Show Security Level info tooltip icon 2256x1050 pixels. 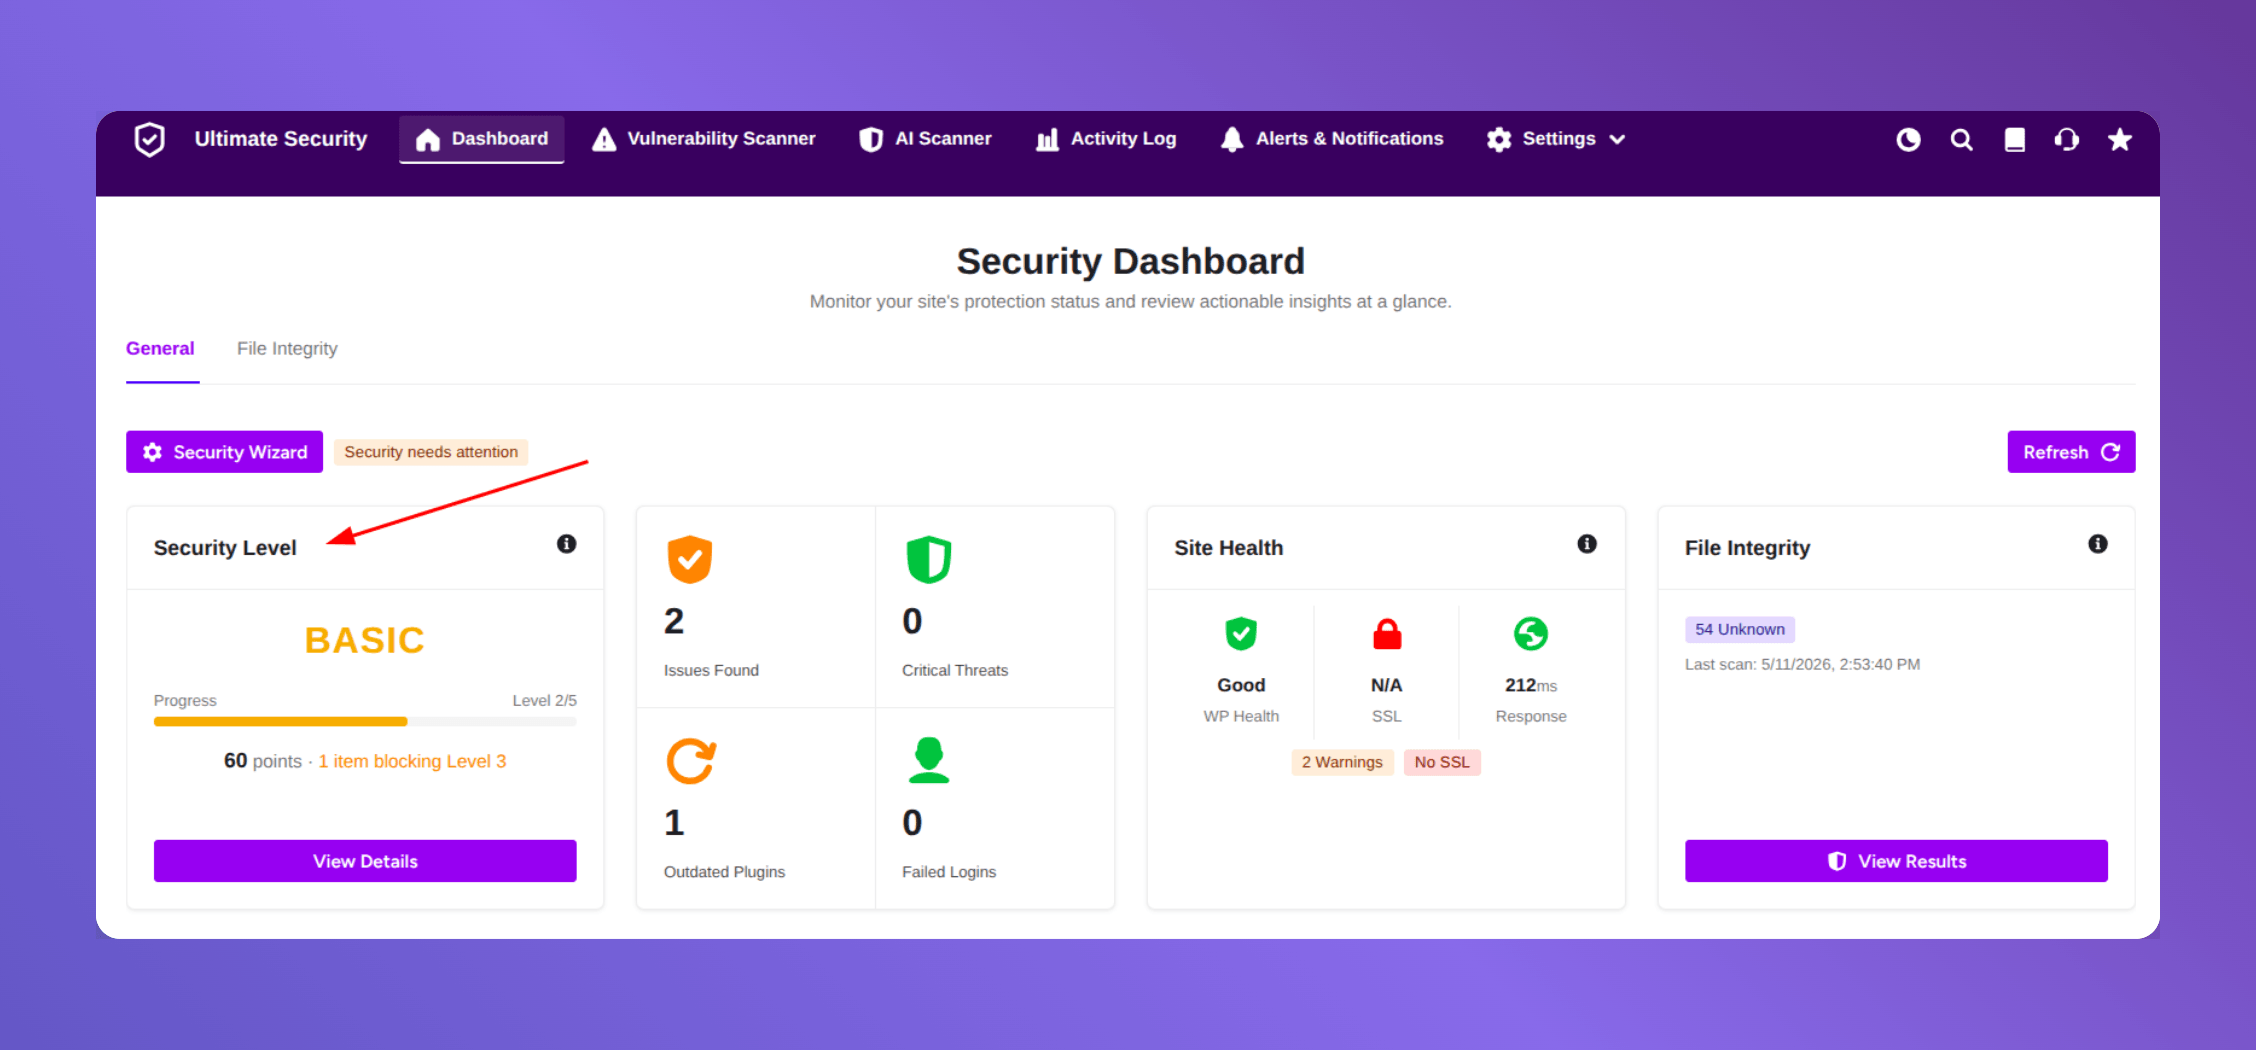[567, 544]
